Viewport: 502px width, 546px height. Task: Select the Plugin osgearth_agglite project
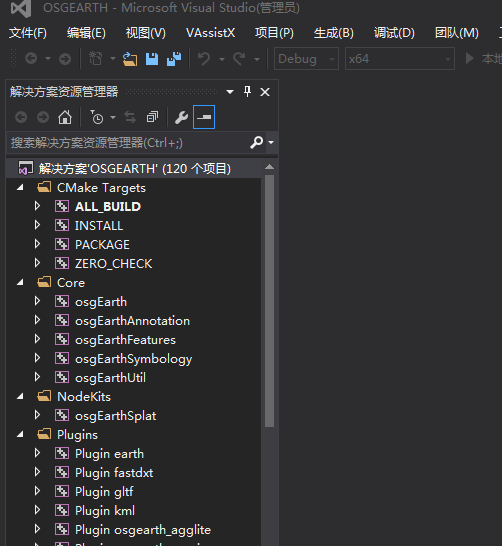coord(143,530)
